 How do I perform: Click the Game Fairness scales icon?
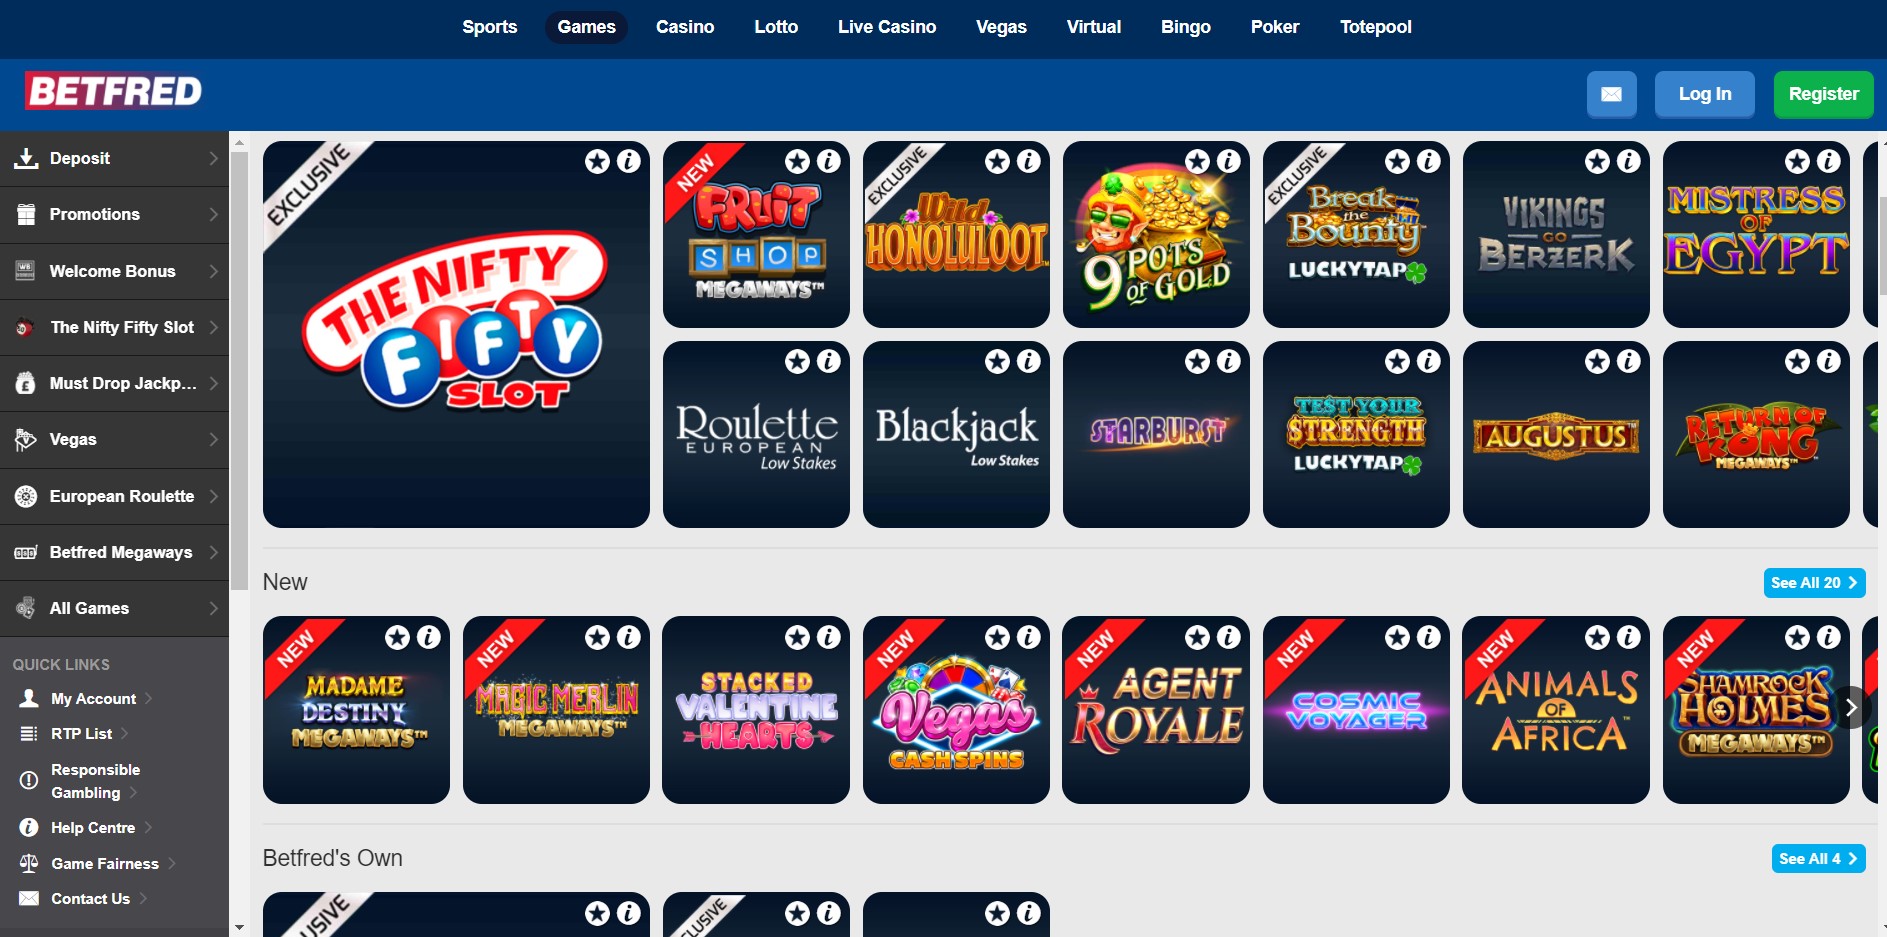29,863
